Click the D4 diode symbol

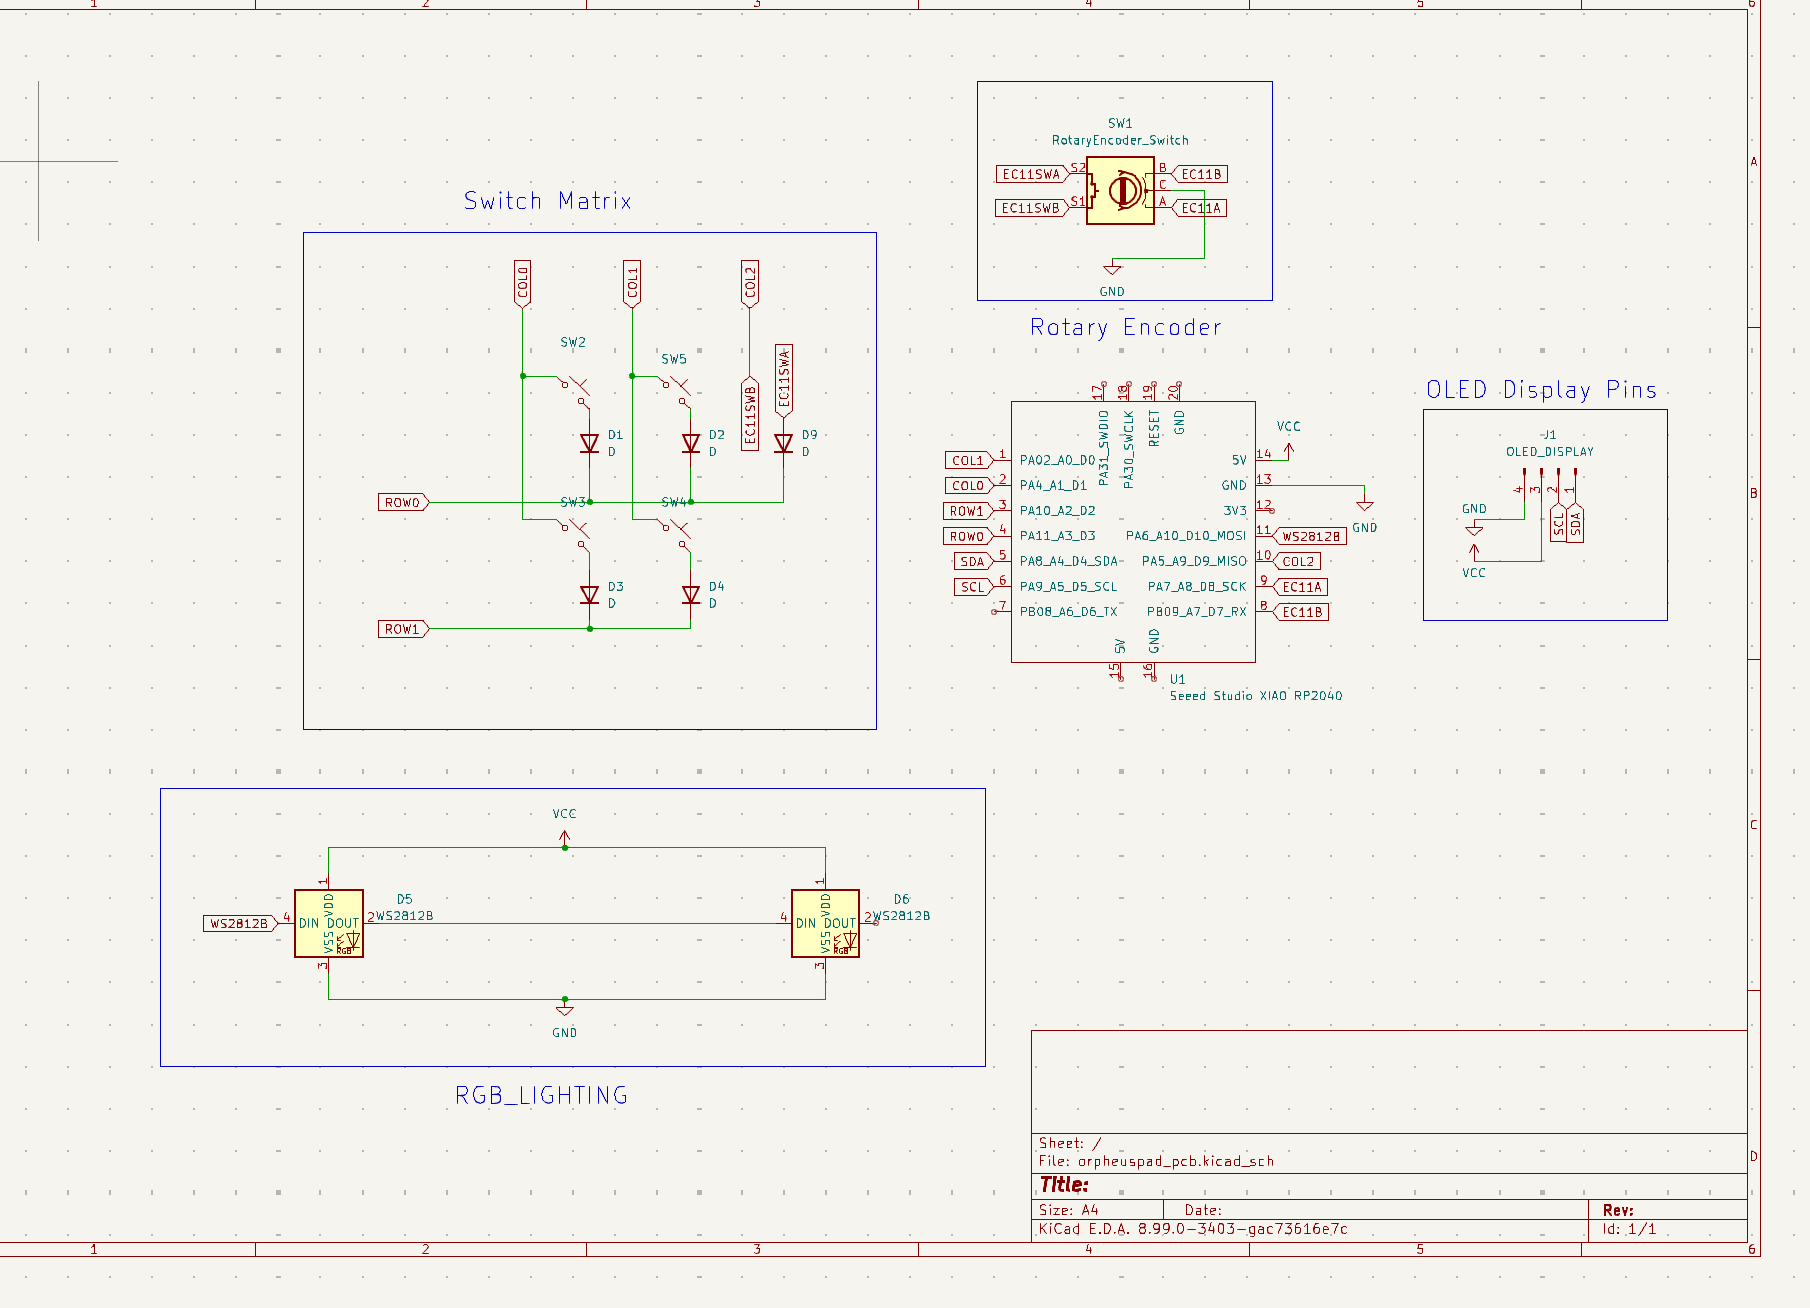pos(690,595)
